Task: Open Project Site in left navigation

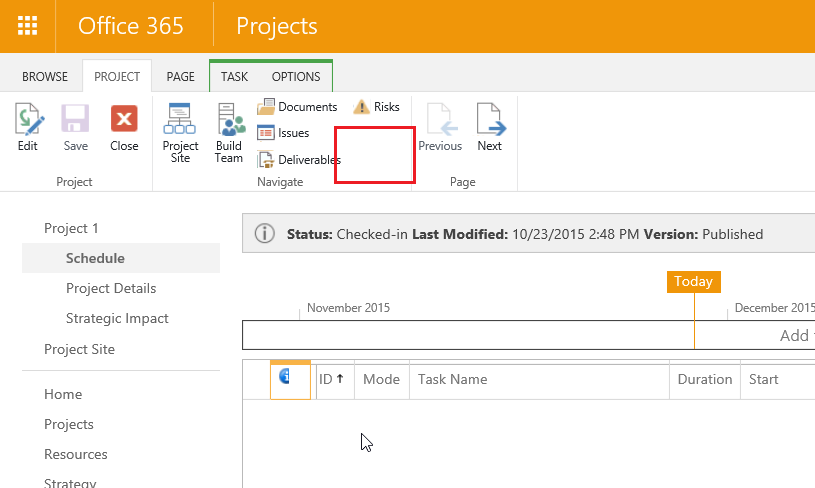Action: (x=80, y=349)
